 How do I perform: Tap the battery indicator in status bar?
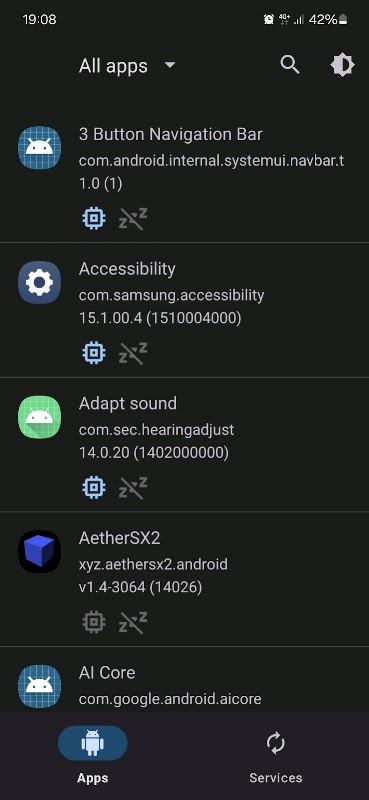[x=343, y=20]
